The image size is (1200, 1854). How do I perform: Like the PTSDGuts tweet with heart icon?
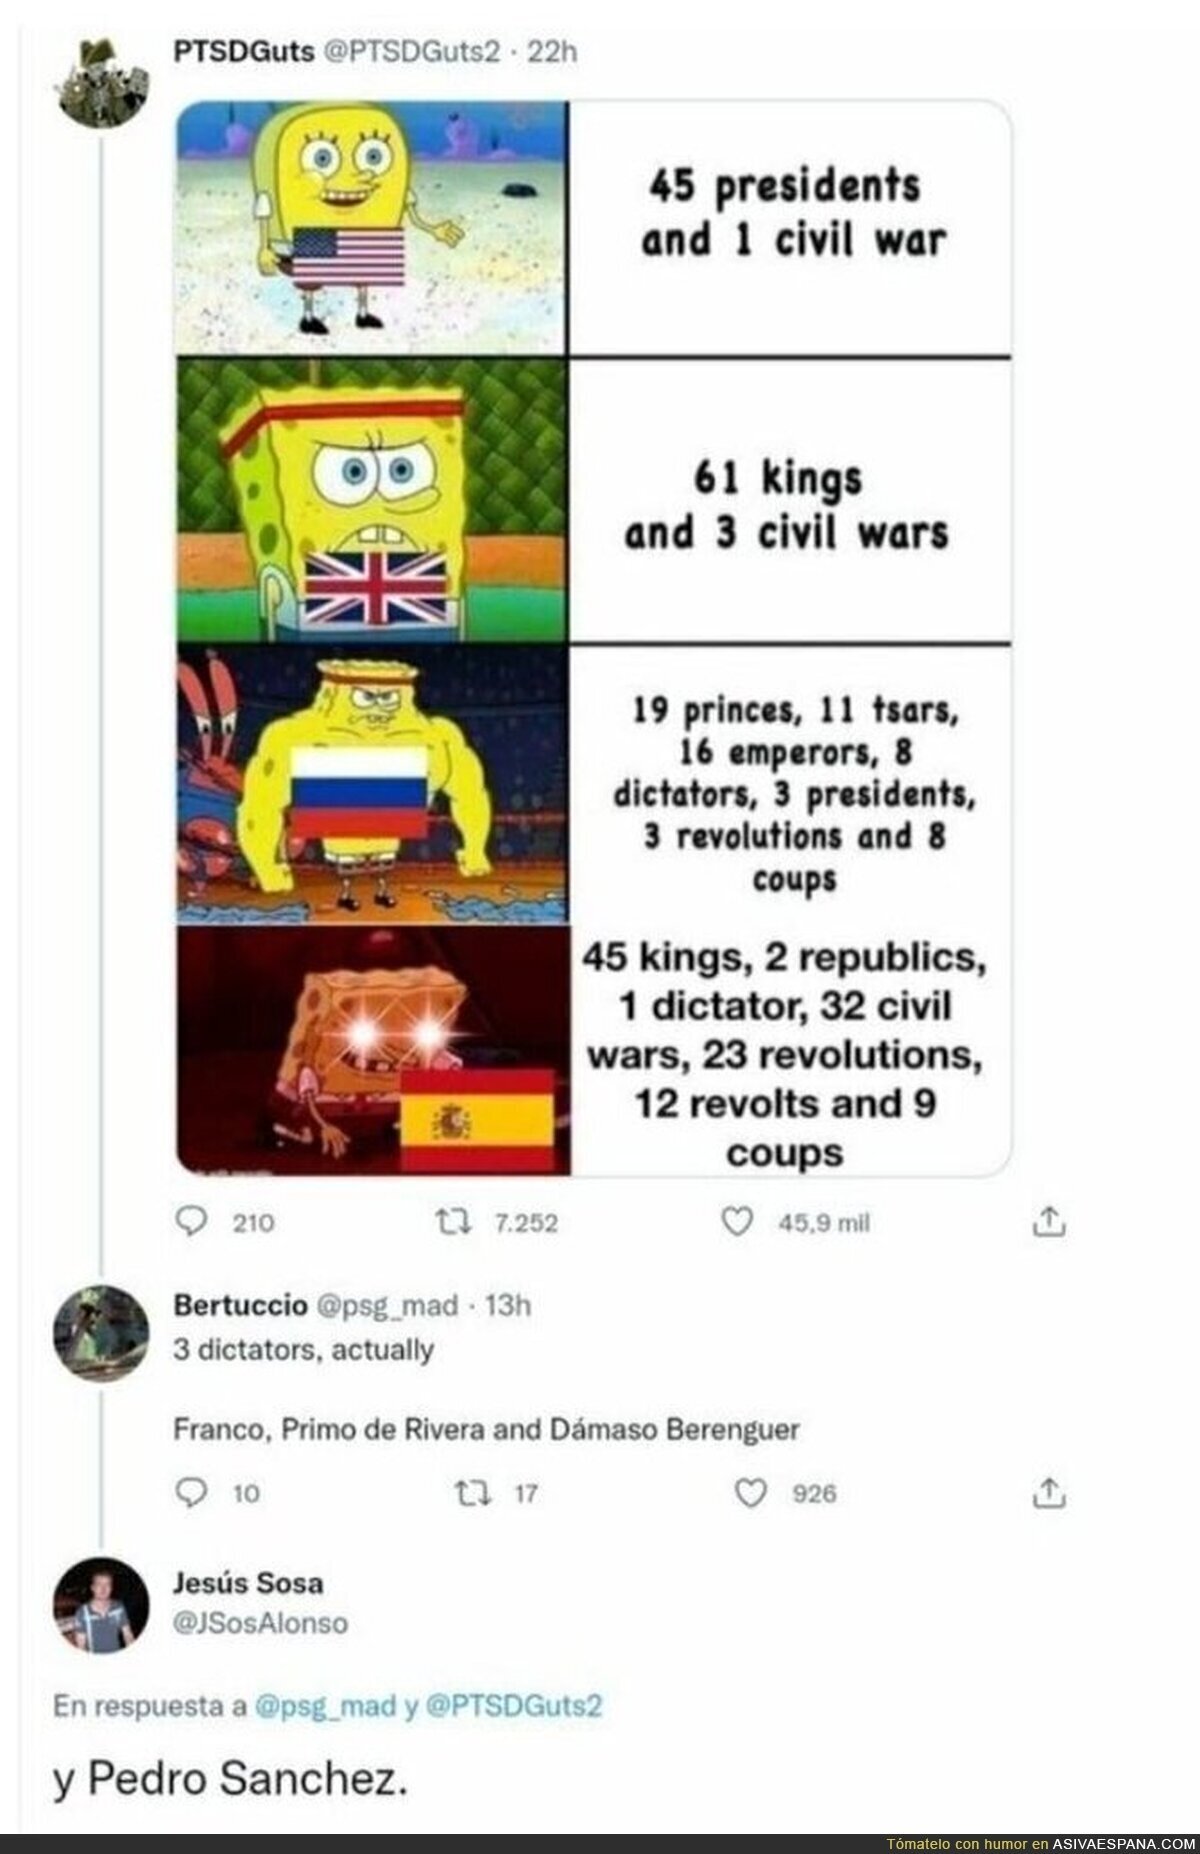pyautogui.click(x=736, y=1221)
